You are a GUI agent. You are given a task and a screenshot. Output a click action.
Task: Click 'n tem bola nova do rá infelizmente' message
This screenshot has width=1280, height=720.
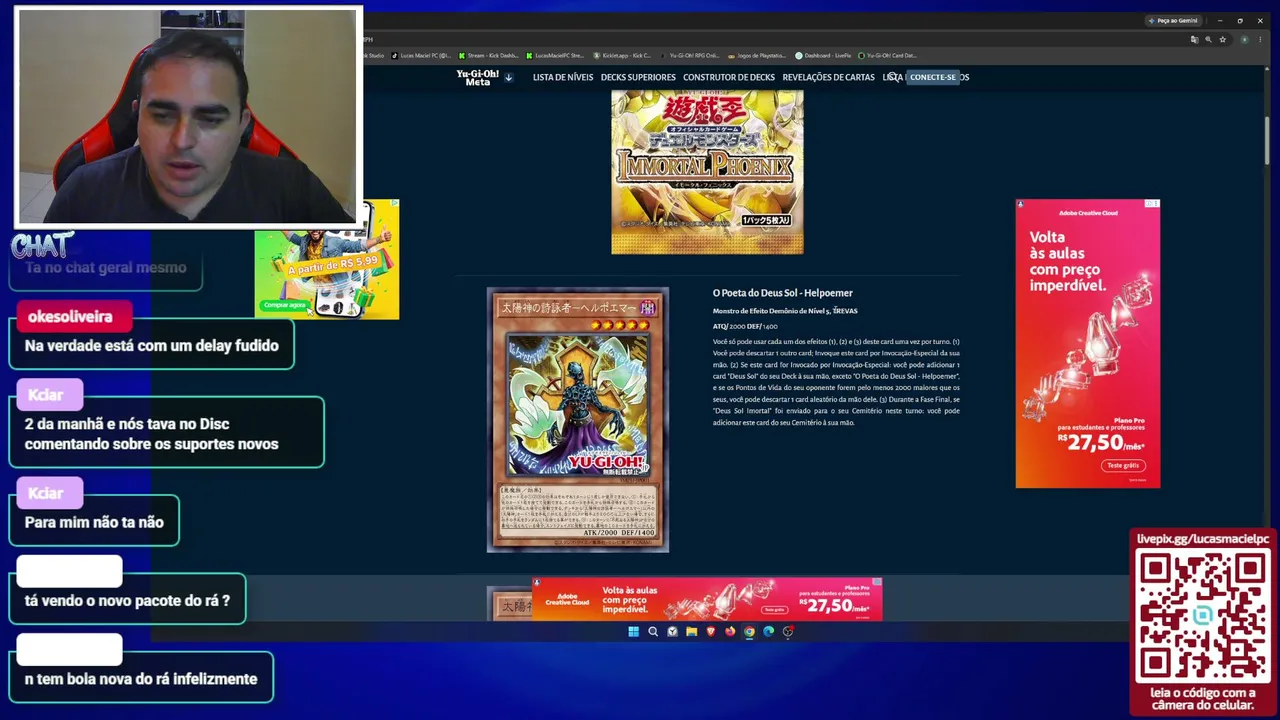(x=141, y=679)
